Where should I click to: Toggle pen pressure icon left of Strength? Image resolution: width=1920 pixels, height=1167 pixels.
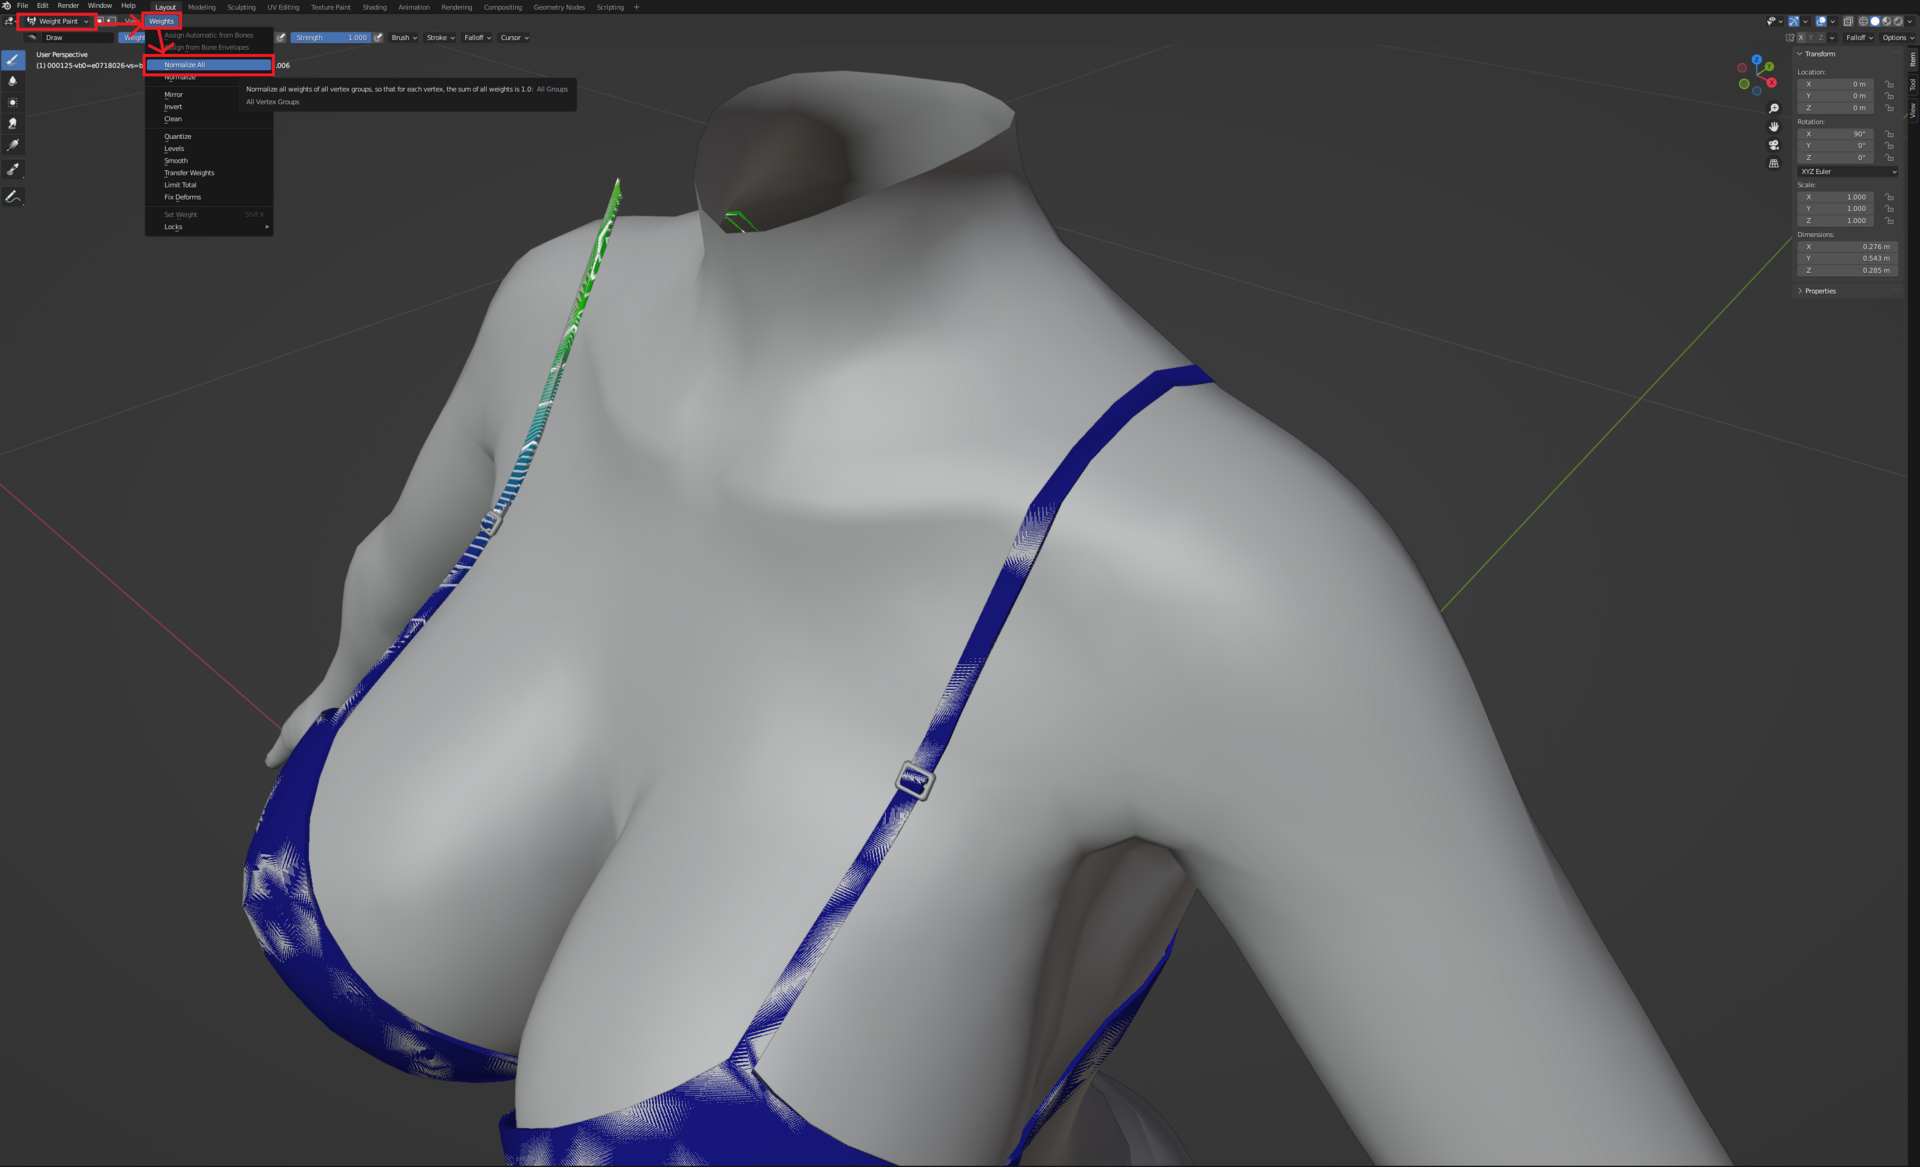click(282, 37)
